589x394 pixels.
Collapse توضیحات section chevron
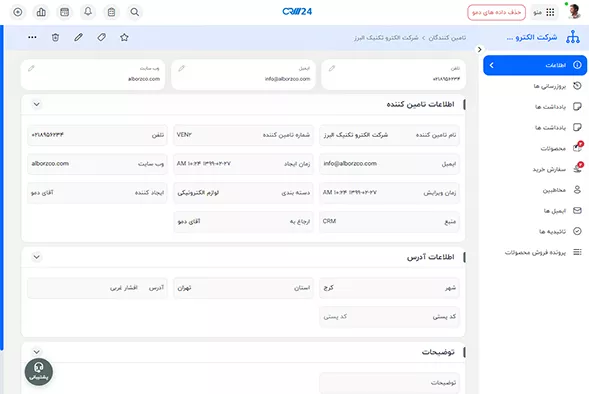coord(36,352)
